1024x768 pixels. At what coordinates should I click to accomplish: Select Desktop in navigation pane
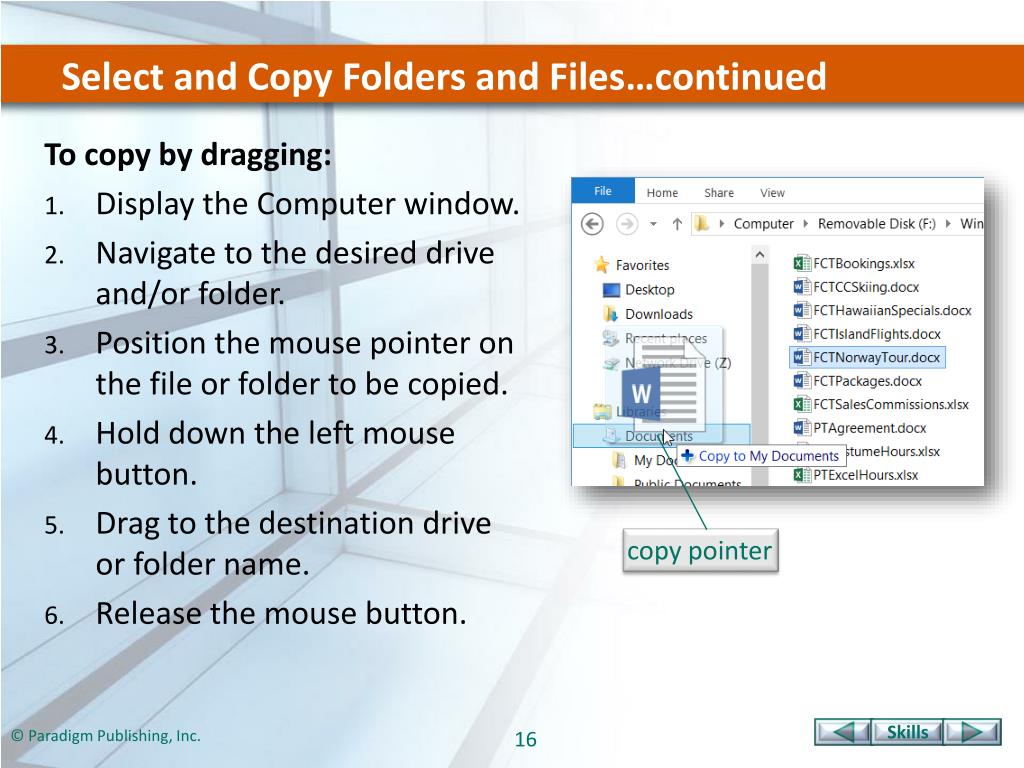coord(650,289)
